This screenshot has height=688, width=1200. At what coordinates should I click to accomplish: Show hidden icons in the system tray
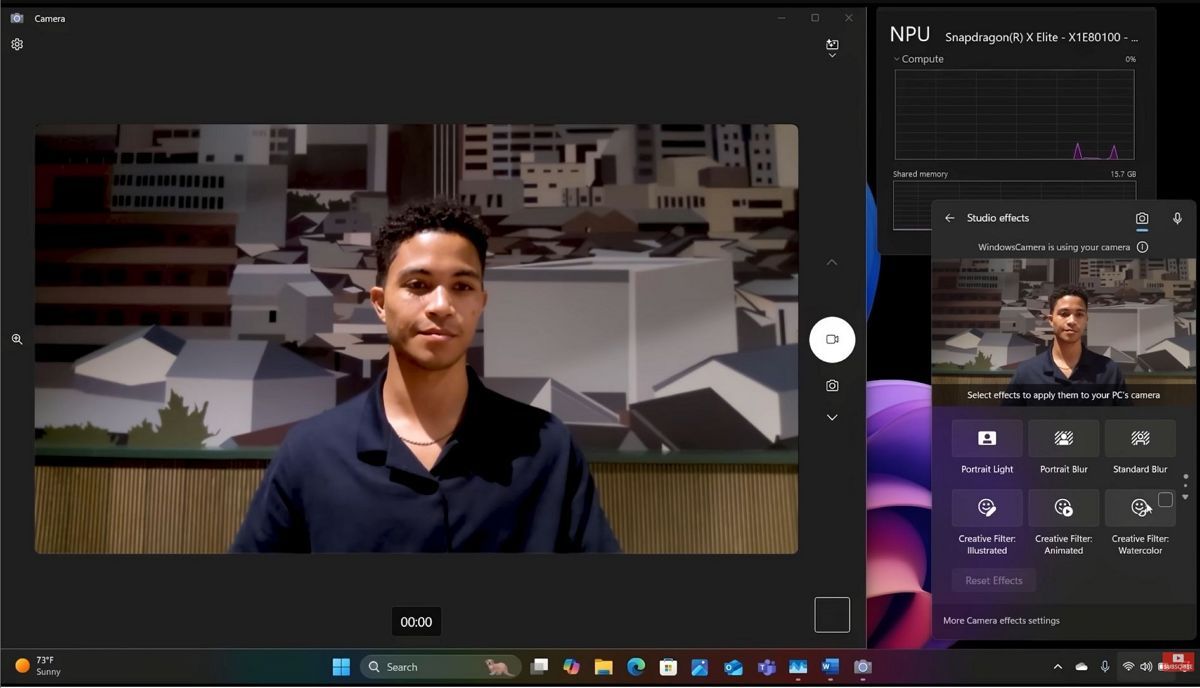click(1057, 666)
